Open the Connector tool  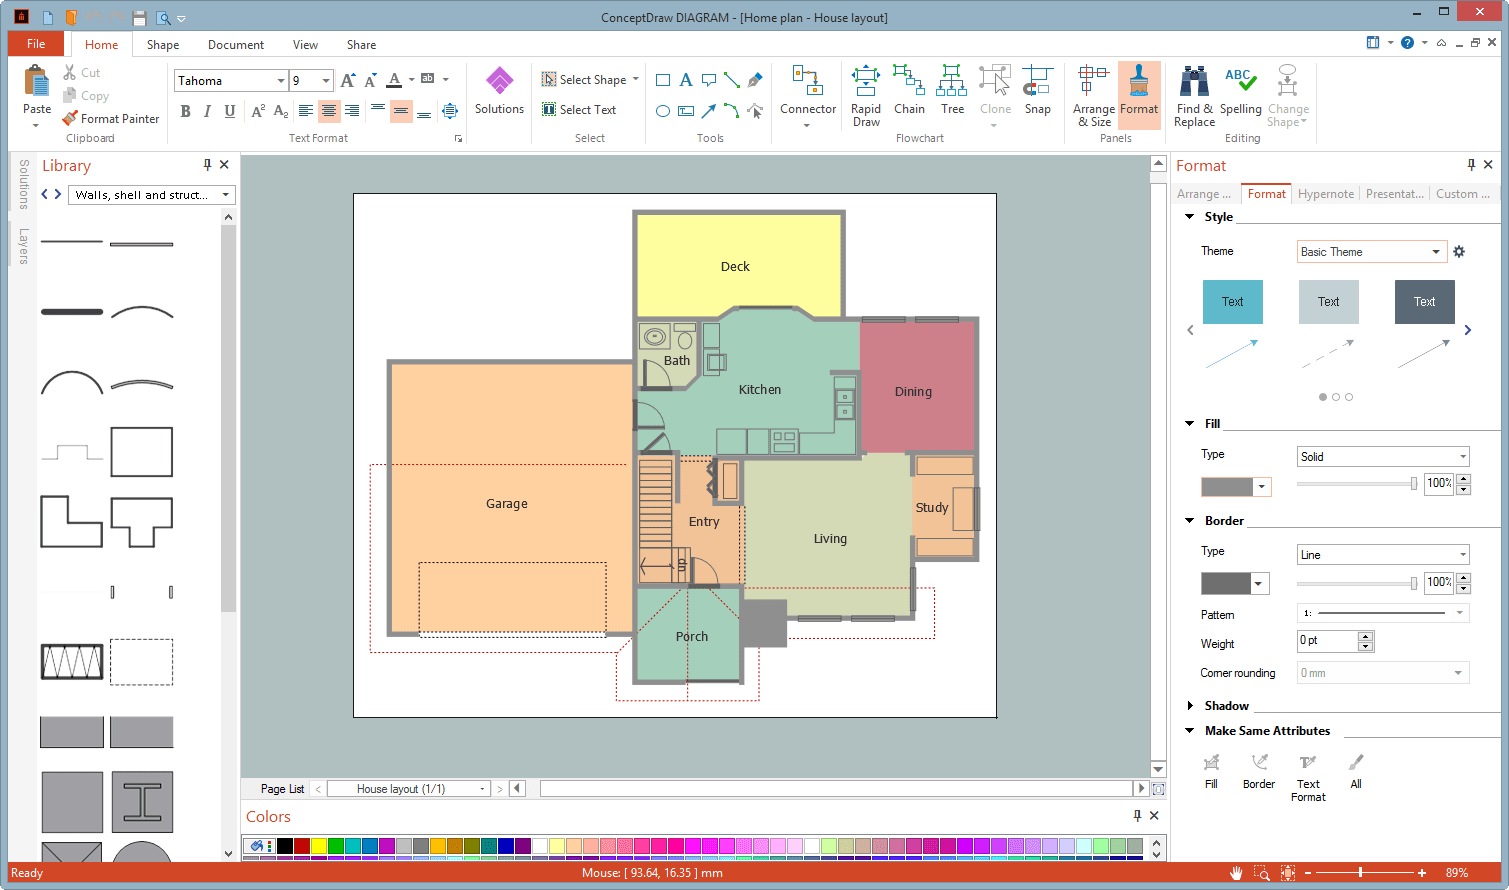[x=807, y=93]
